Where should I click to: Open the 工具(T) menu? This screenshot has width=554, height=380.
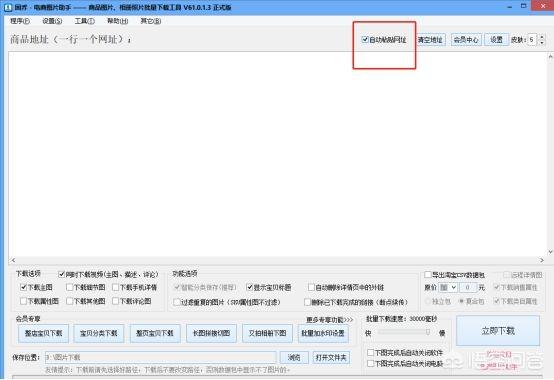(x=84, y=21)
